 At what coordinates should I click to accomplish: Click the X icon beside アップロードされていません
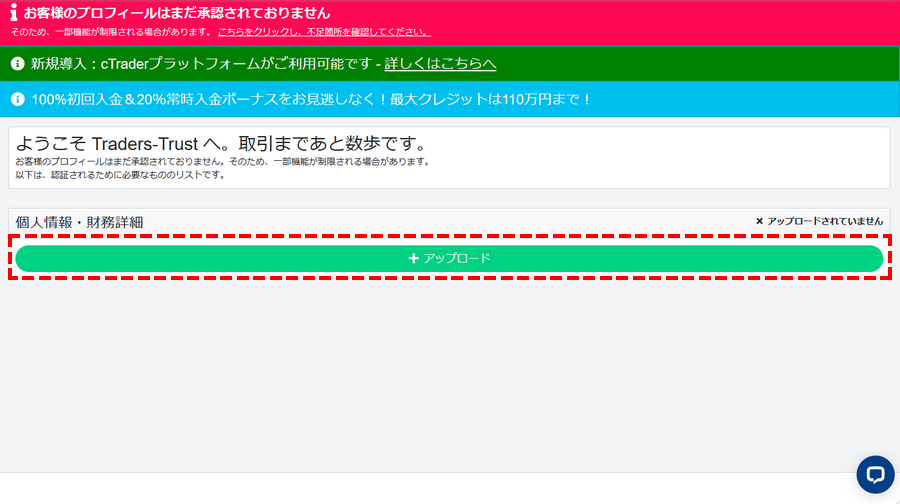tap(759, 221)
